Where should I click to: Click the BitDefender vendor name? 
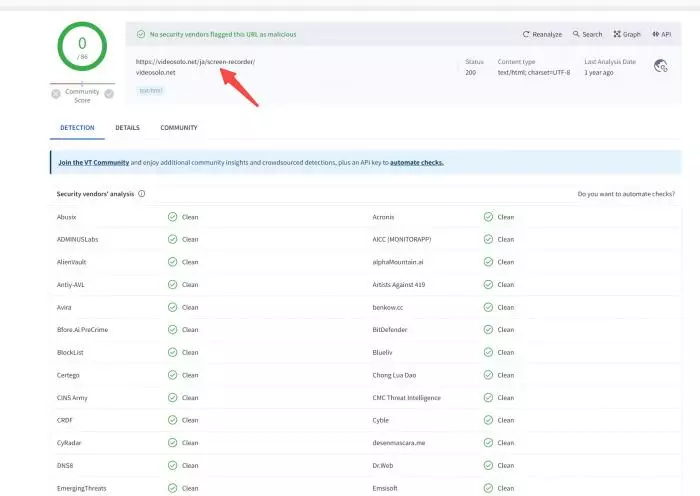[x=390, y=329]
